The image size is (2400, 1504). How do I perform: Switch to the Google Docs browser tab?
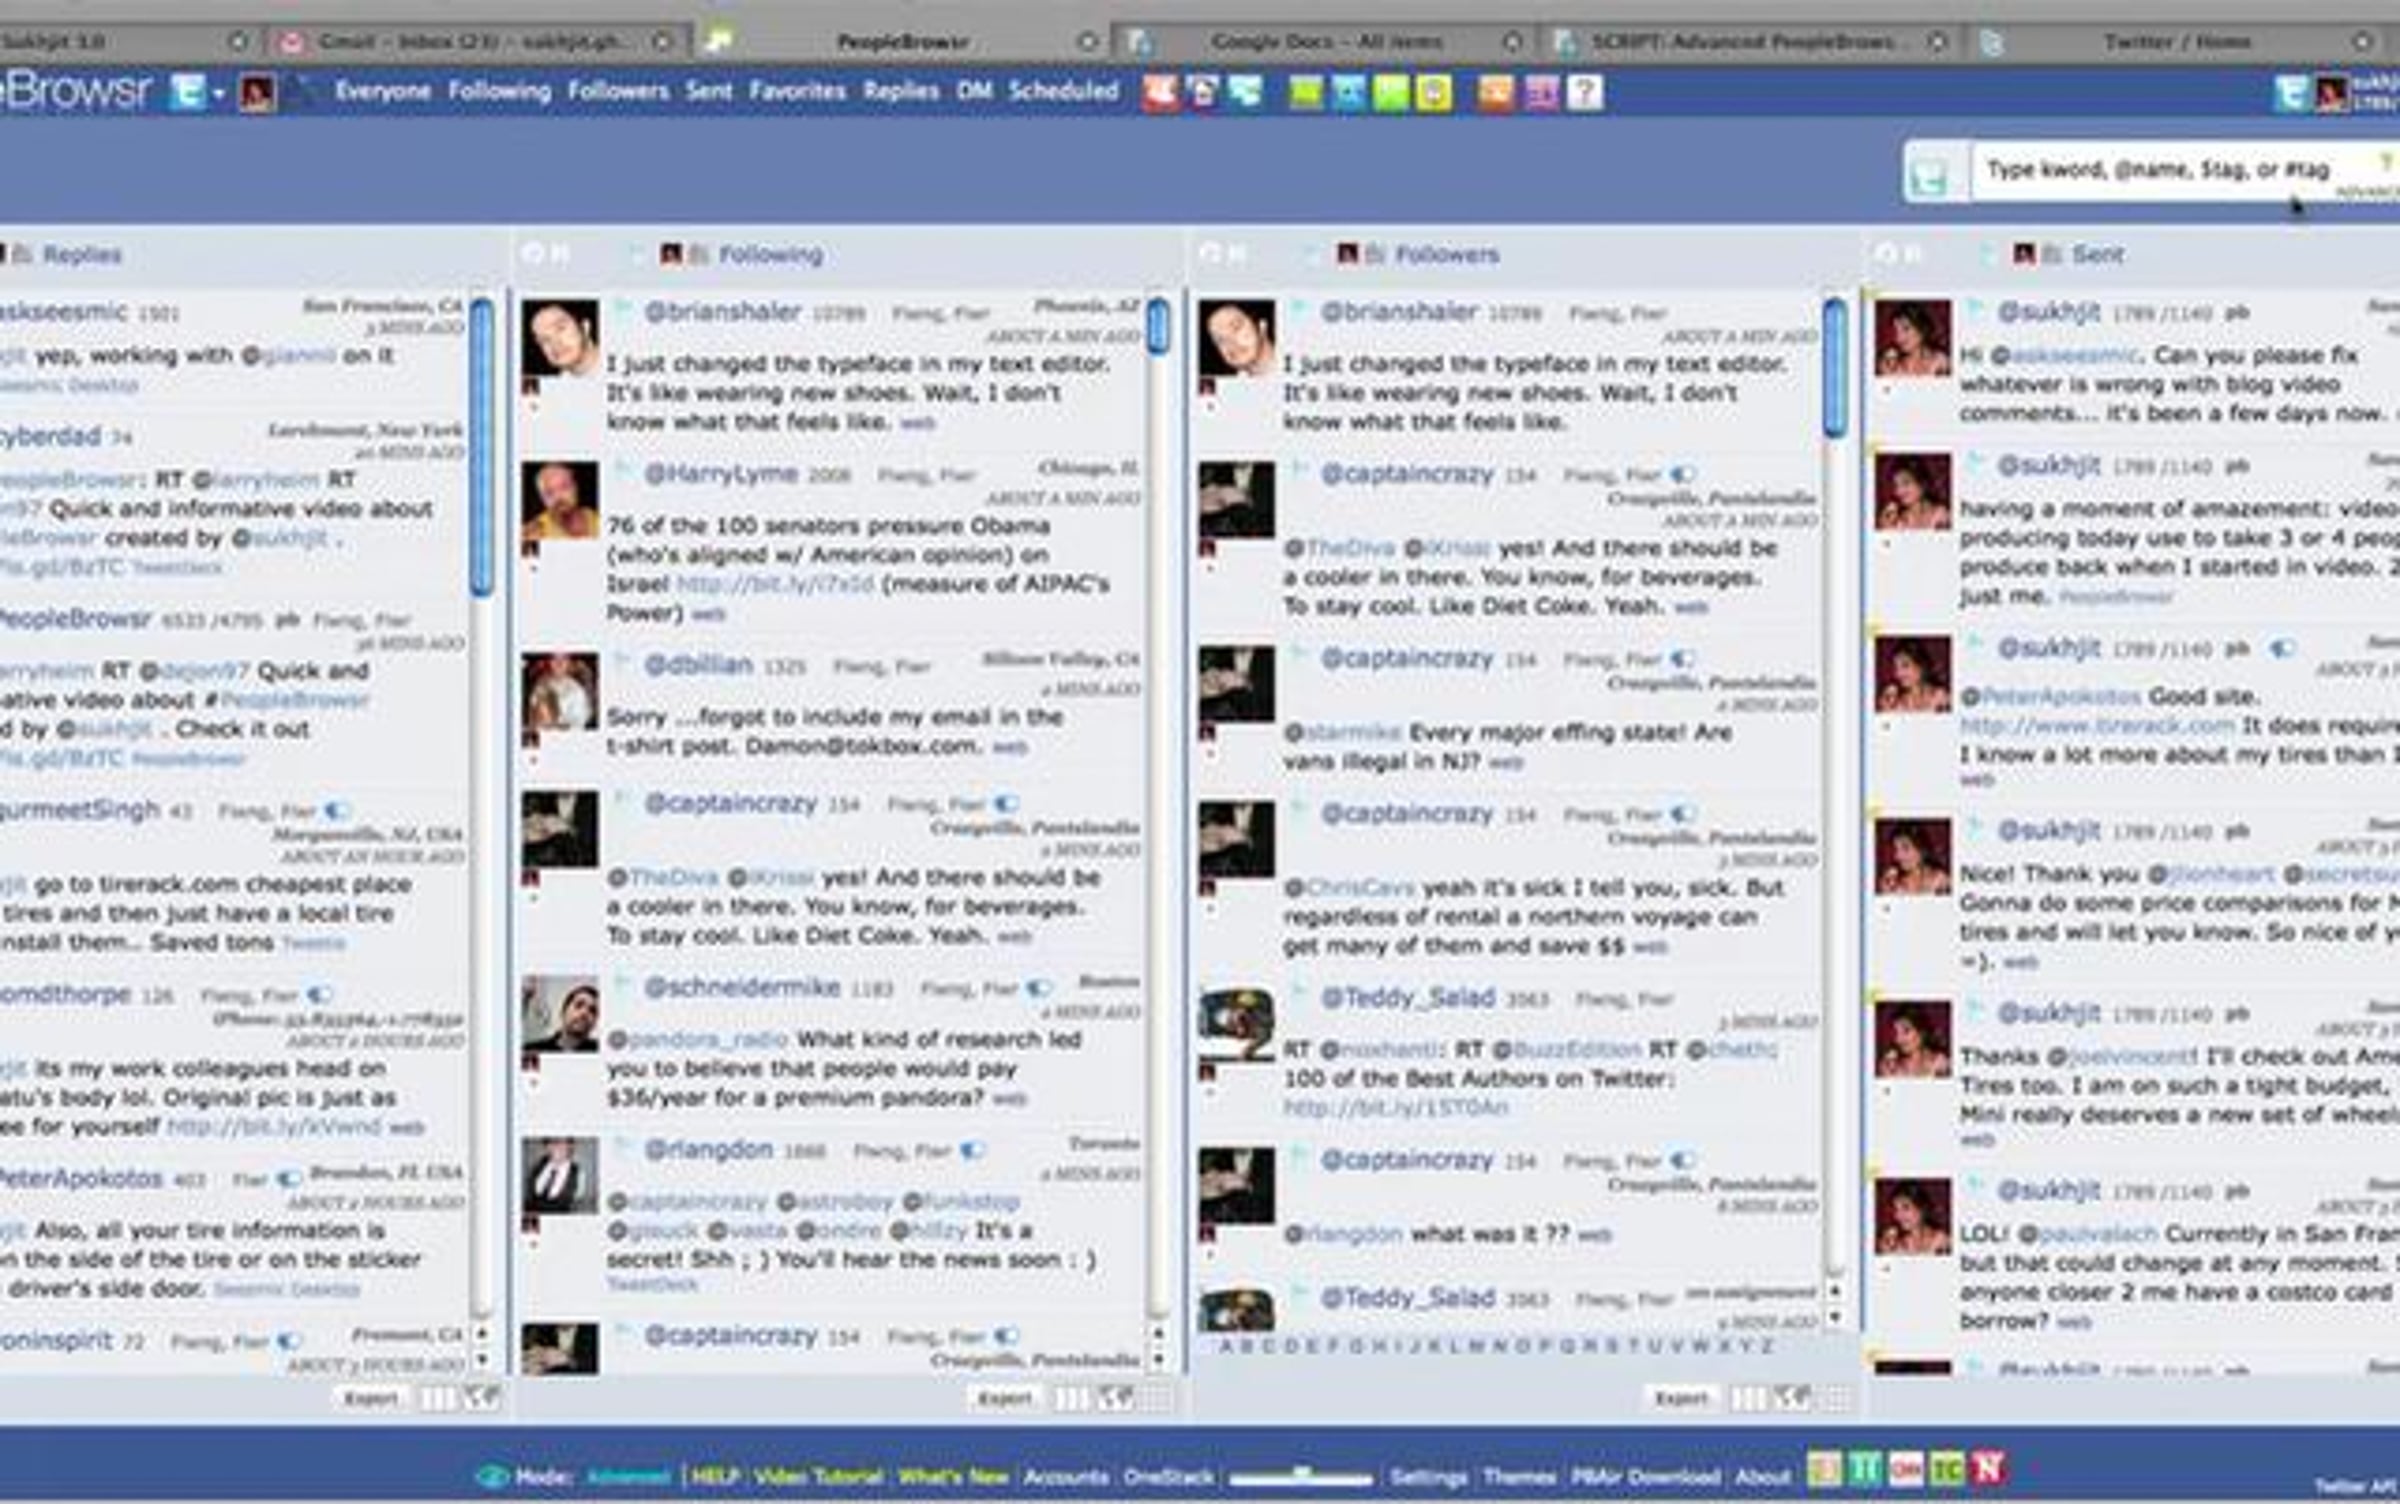coord(1325,42)
